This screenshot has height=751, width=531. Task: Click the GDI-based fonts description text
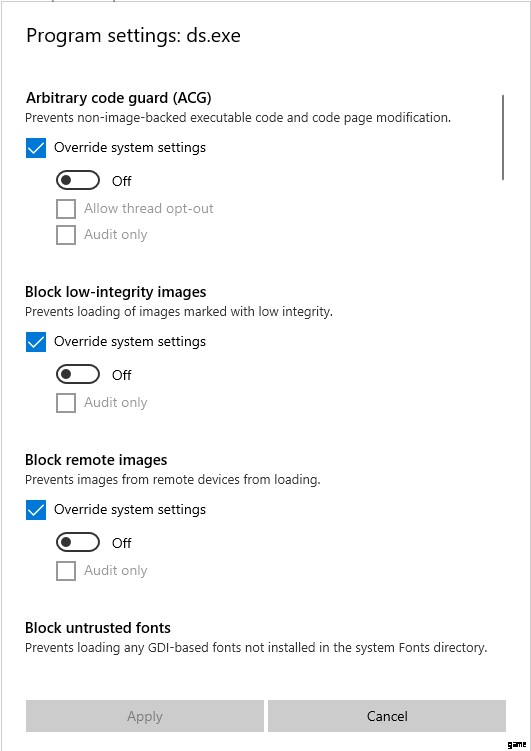tap(256, 648)
